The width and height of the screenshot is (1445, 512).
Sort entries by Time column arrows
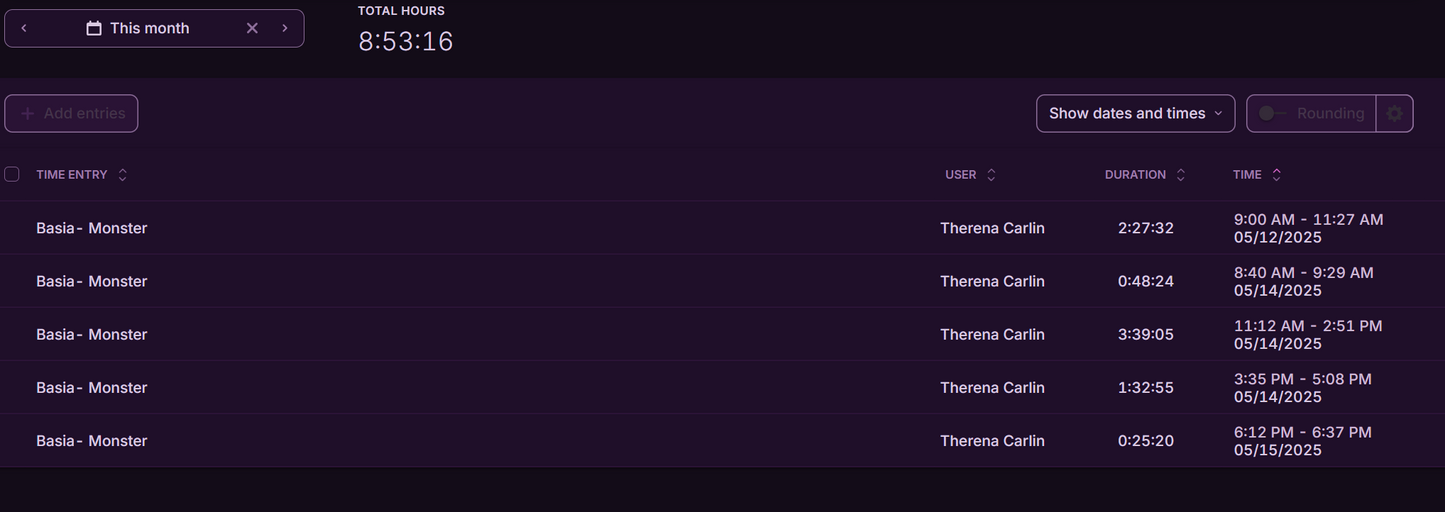tap(1276, 175)
